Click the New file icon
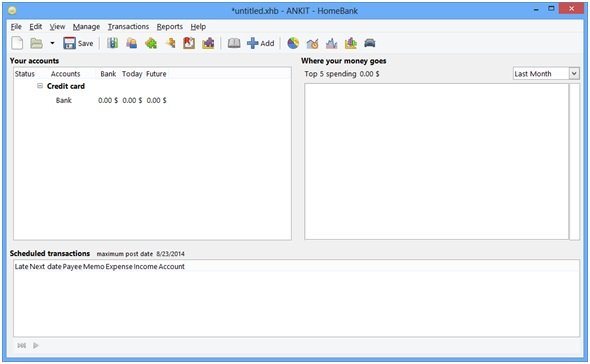Image resolution: width=590 pixels, height=364 pixels. click(x=17, y=43)
